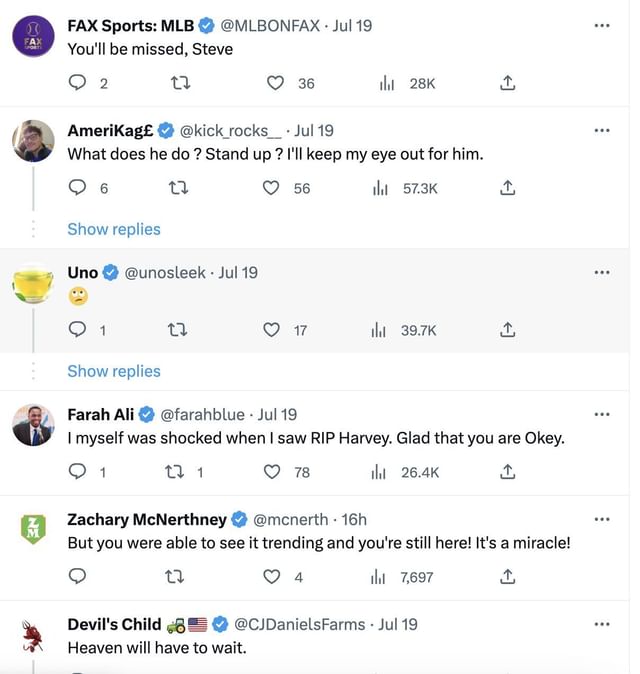Like the AmeriKag£ tweet

(x=271, y=188)
